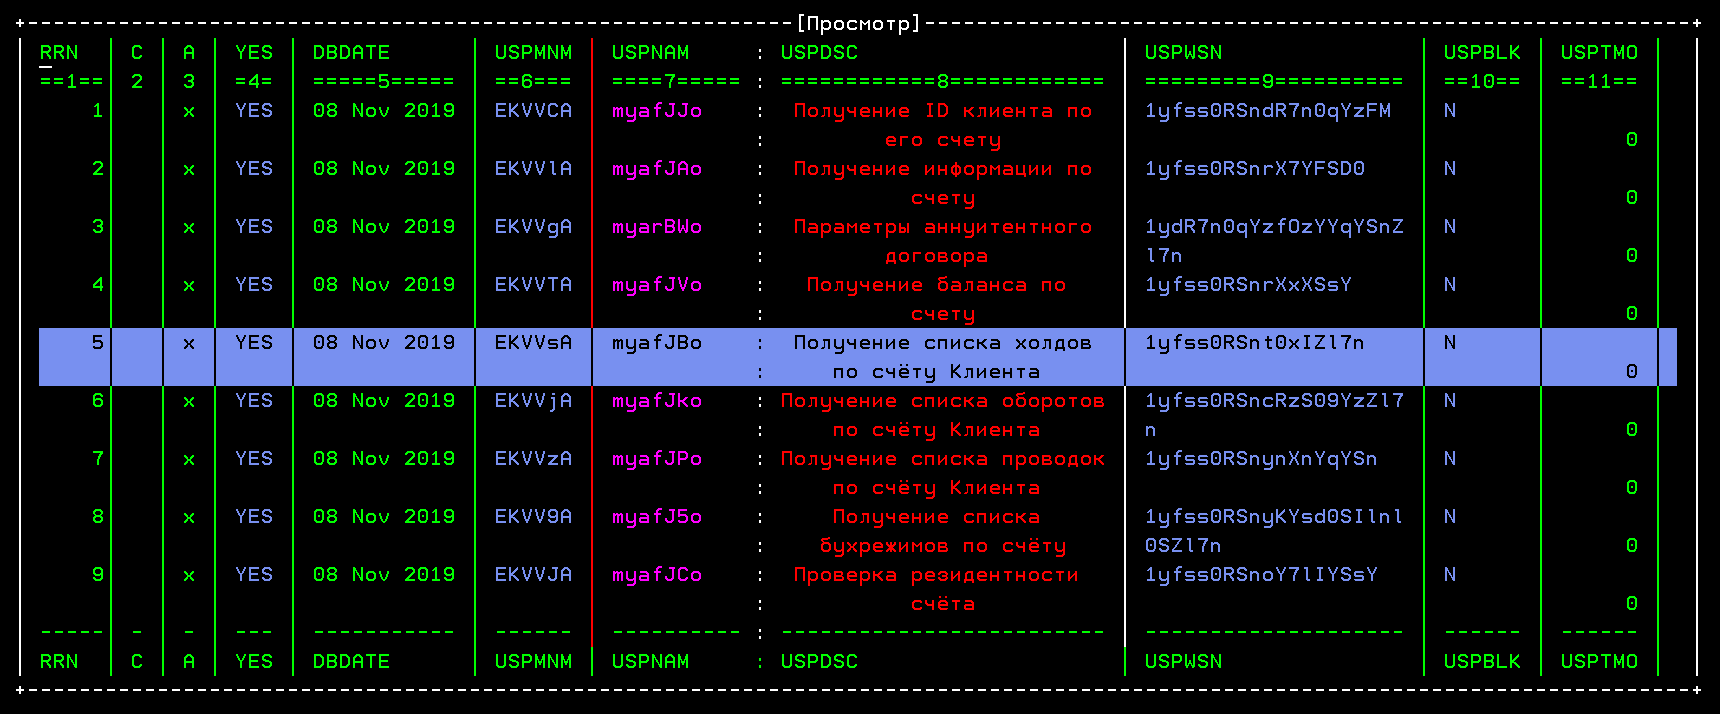This screenshot has height=714, width=1720.
Task: Click the USPNAM value myafJPo
Action: tap(657, 459)
